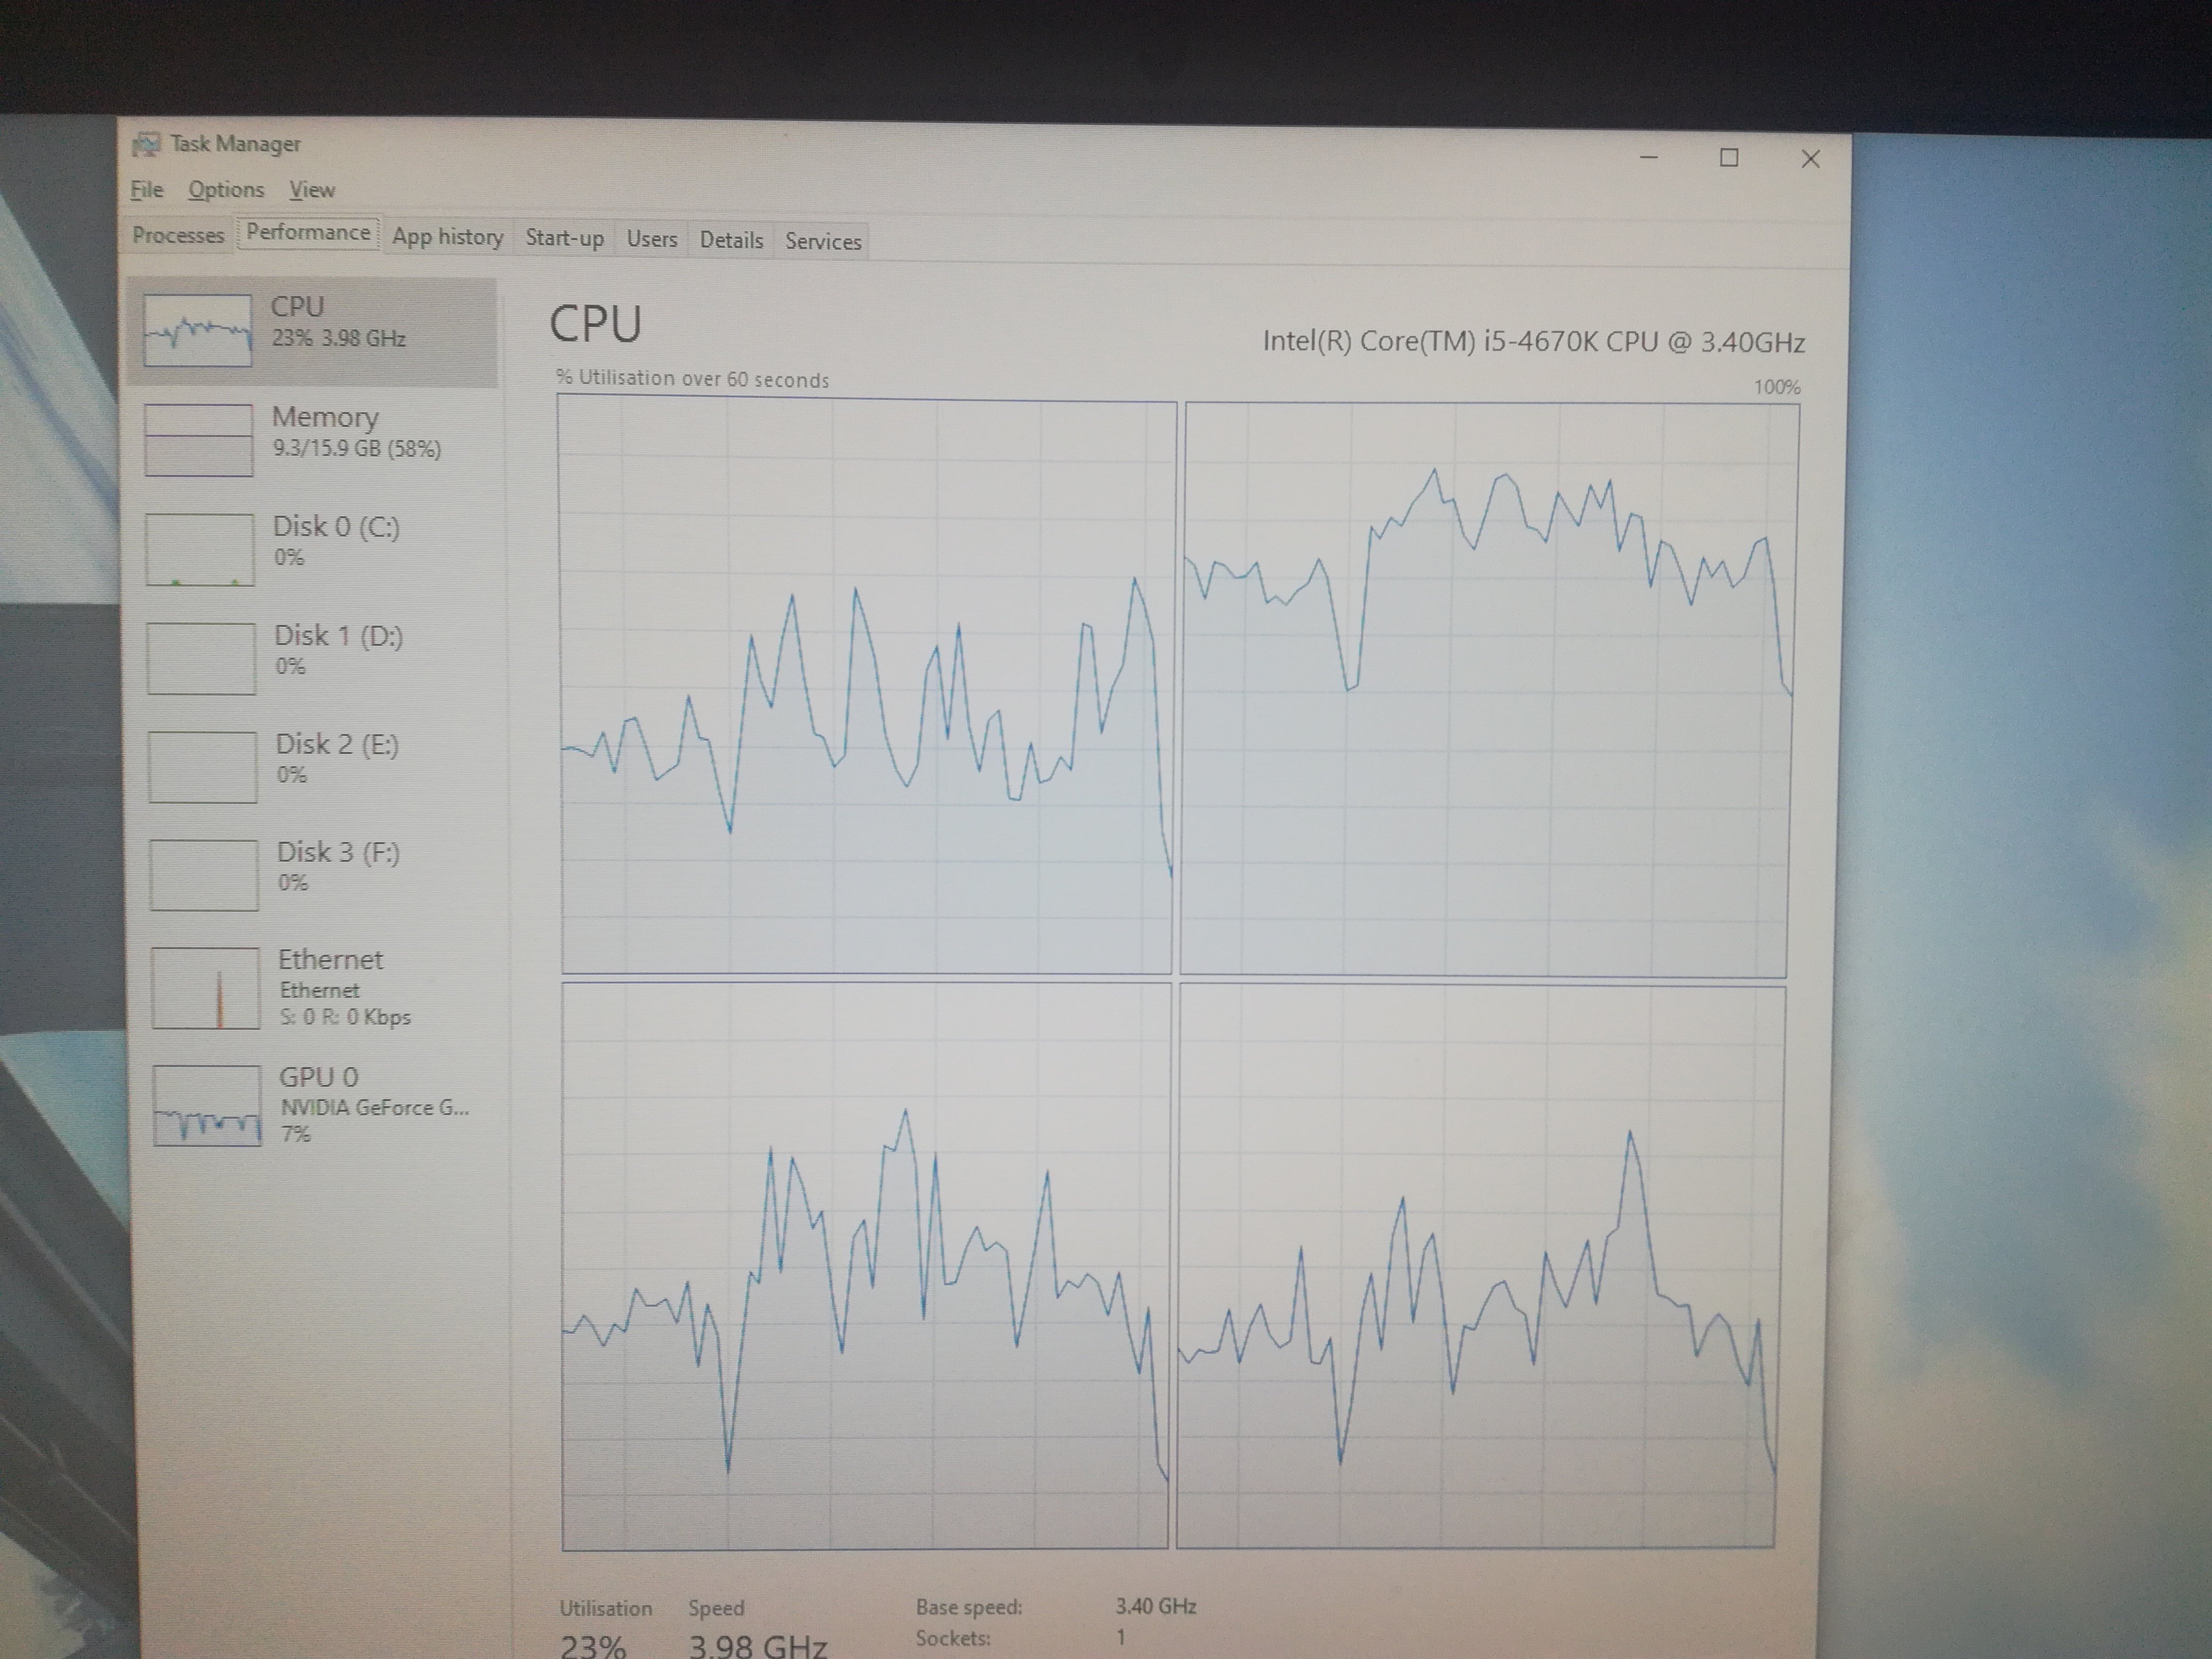The width and height of the screenshot is (2212, 1659).
Task: Close the Task Manager window
Action: pos(1810,159)
